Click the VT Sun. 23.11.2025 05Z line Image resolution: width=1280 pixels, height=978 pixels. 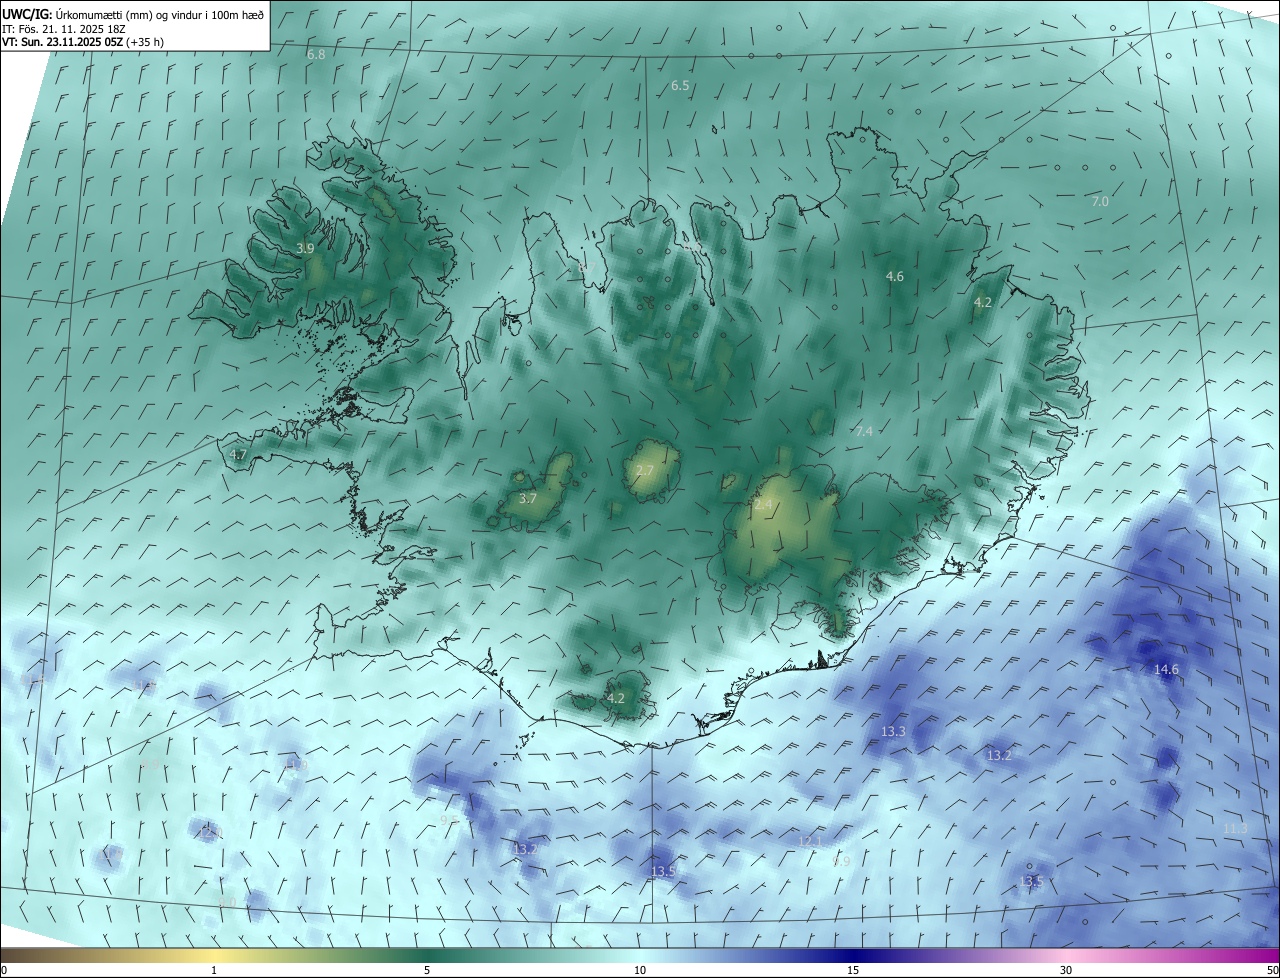click(x=82, y=43)
